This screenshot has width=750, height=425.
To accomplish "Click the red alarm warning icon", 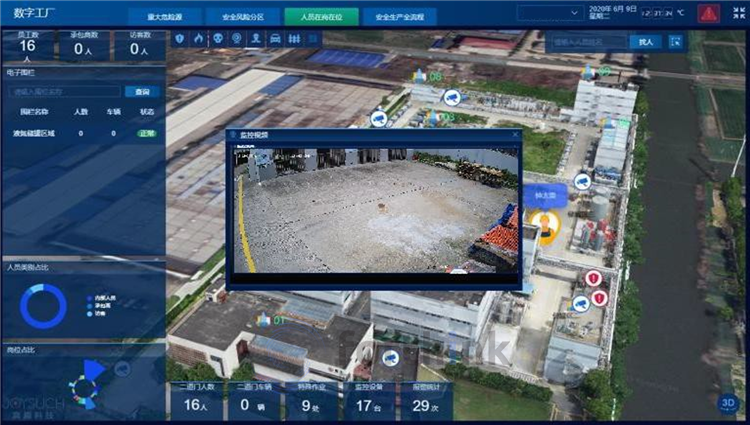I will (x=708, y=14).
